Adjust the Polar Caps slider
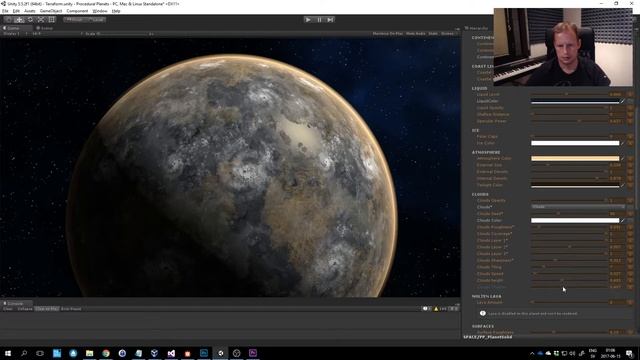This screenshot has width=640, height=360. (x=569, y=136)
